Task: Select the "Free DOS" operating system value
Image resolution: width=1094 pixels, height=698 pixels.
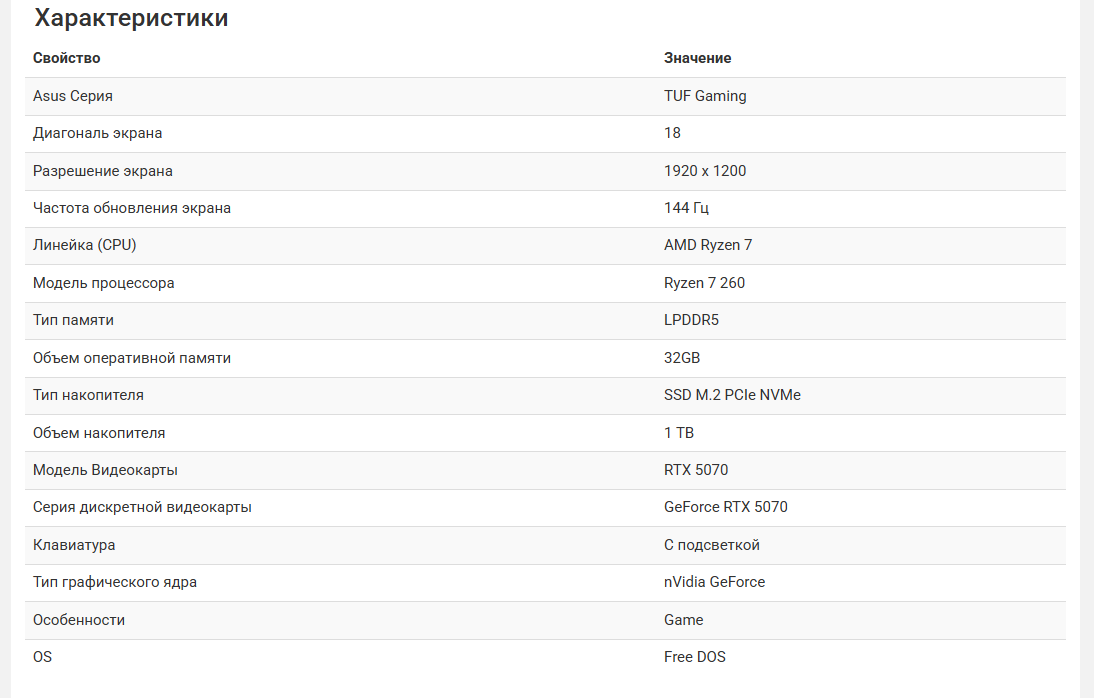Action: point(695,657)
